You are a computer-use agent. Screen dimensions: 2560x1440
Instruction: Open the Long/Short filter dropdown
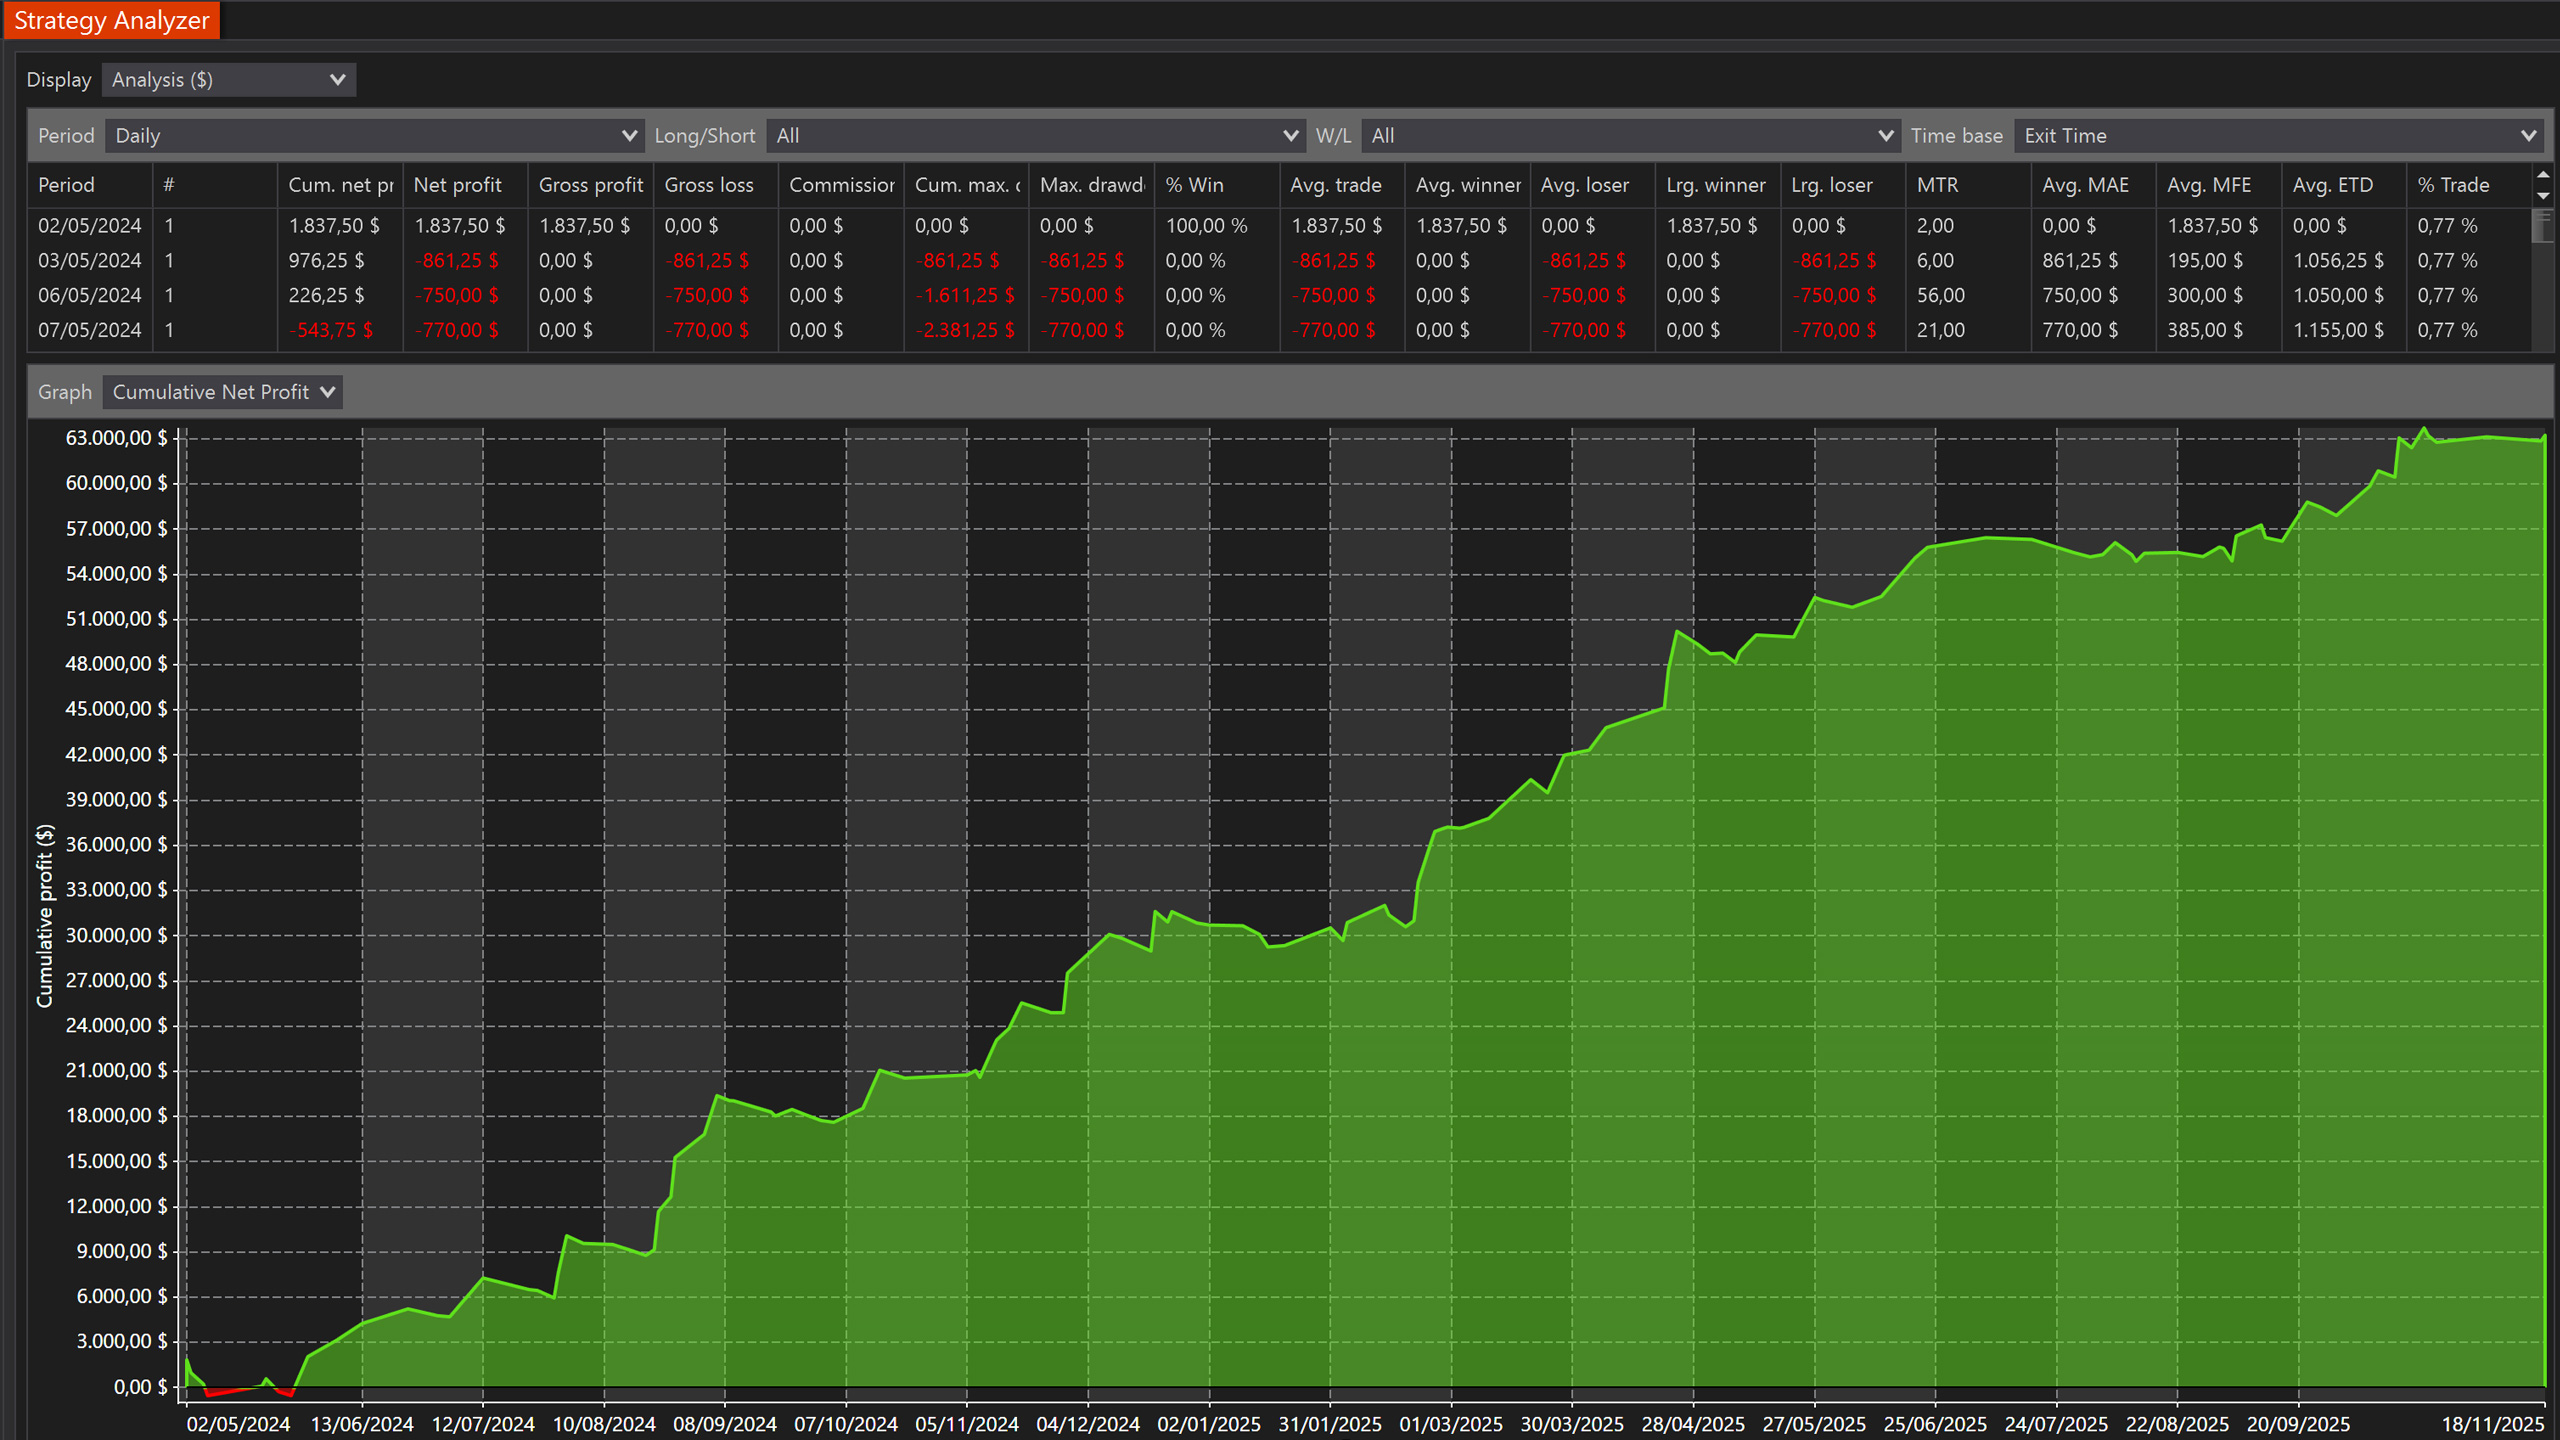(1035, 136)
